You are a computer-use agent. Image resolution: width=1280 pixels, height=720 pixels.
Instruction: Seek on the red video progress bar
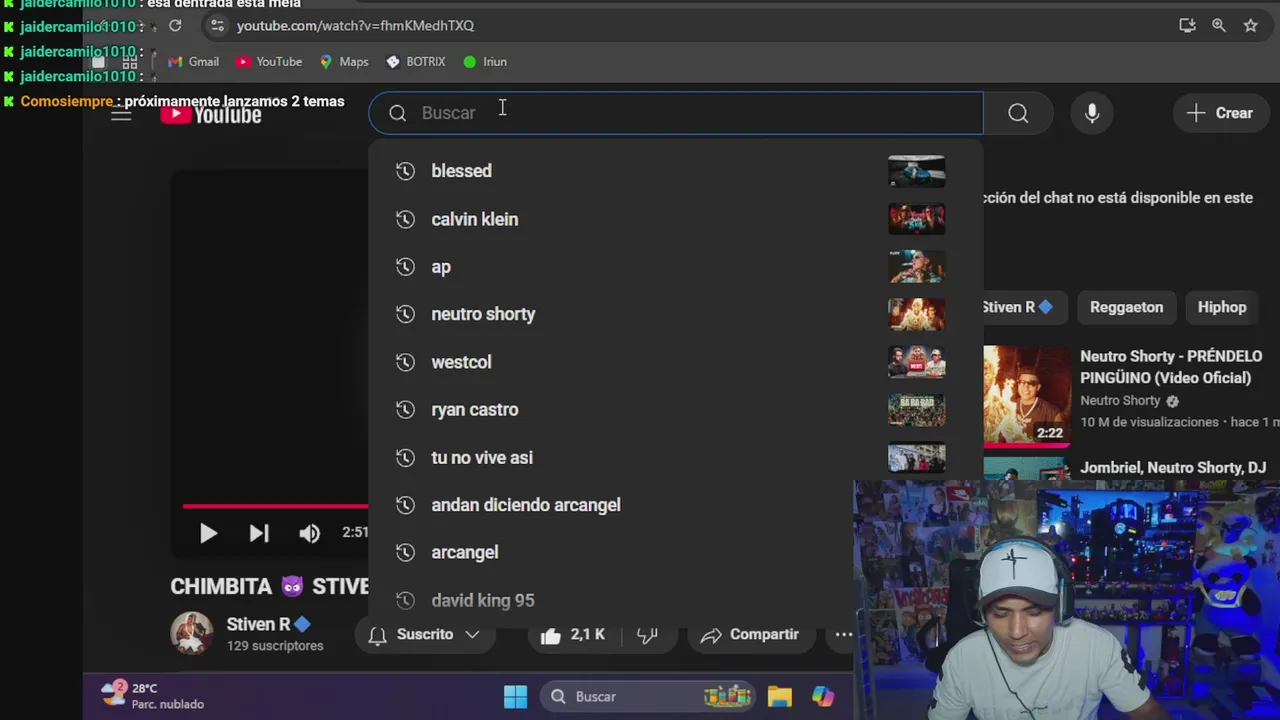pos(275,506)
